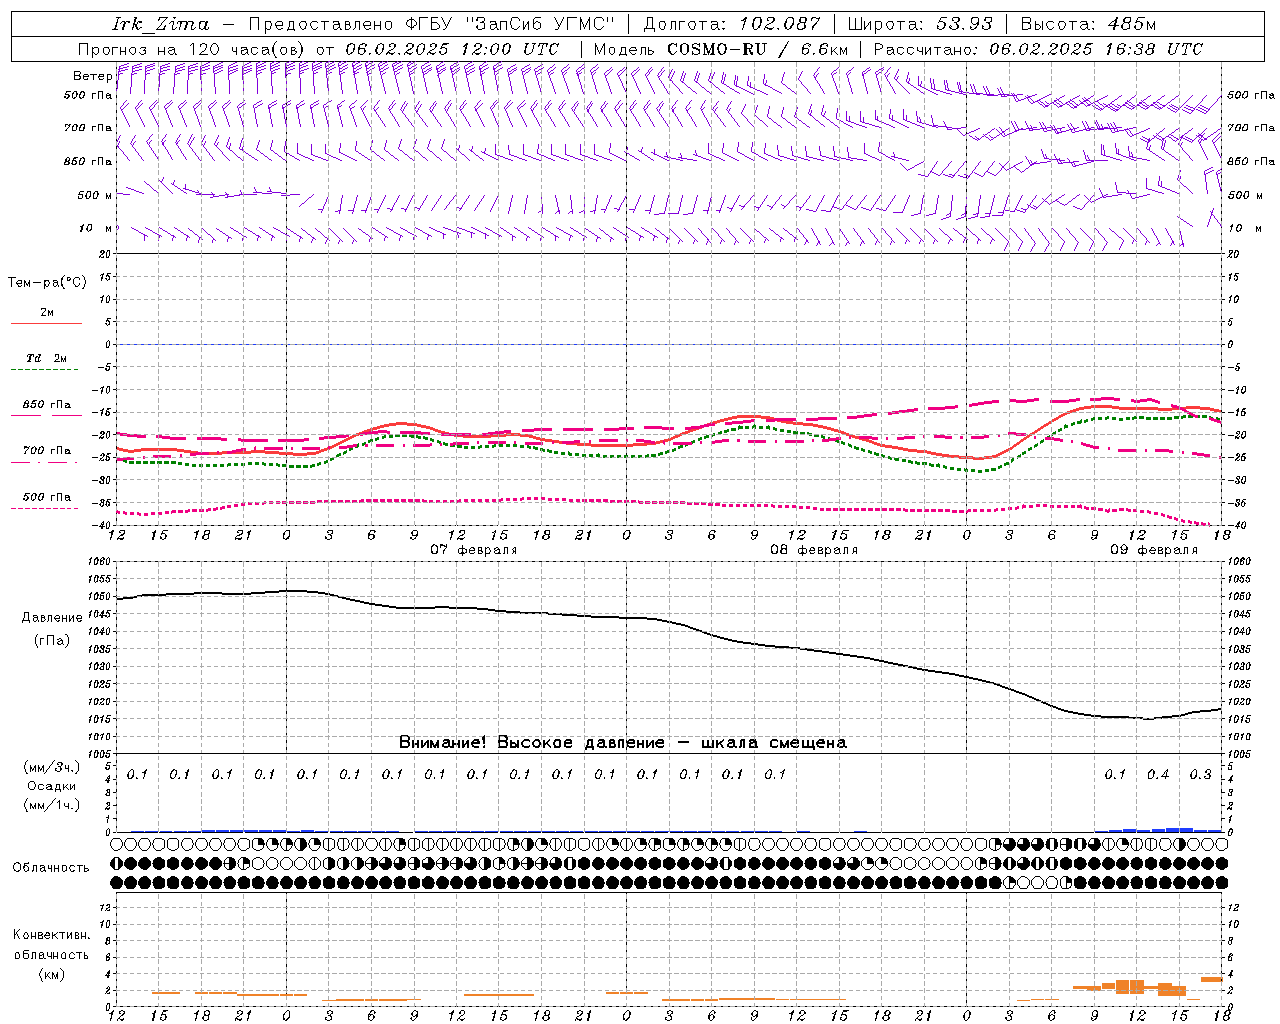Click the 'Конвективн.' convective cloud label
1280x1024 pixels.
pyautogui.click(x=52, y=935)
